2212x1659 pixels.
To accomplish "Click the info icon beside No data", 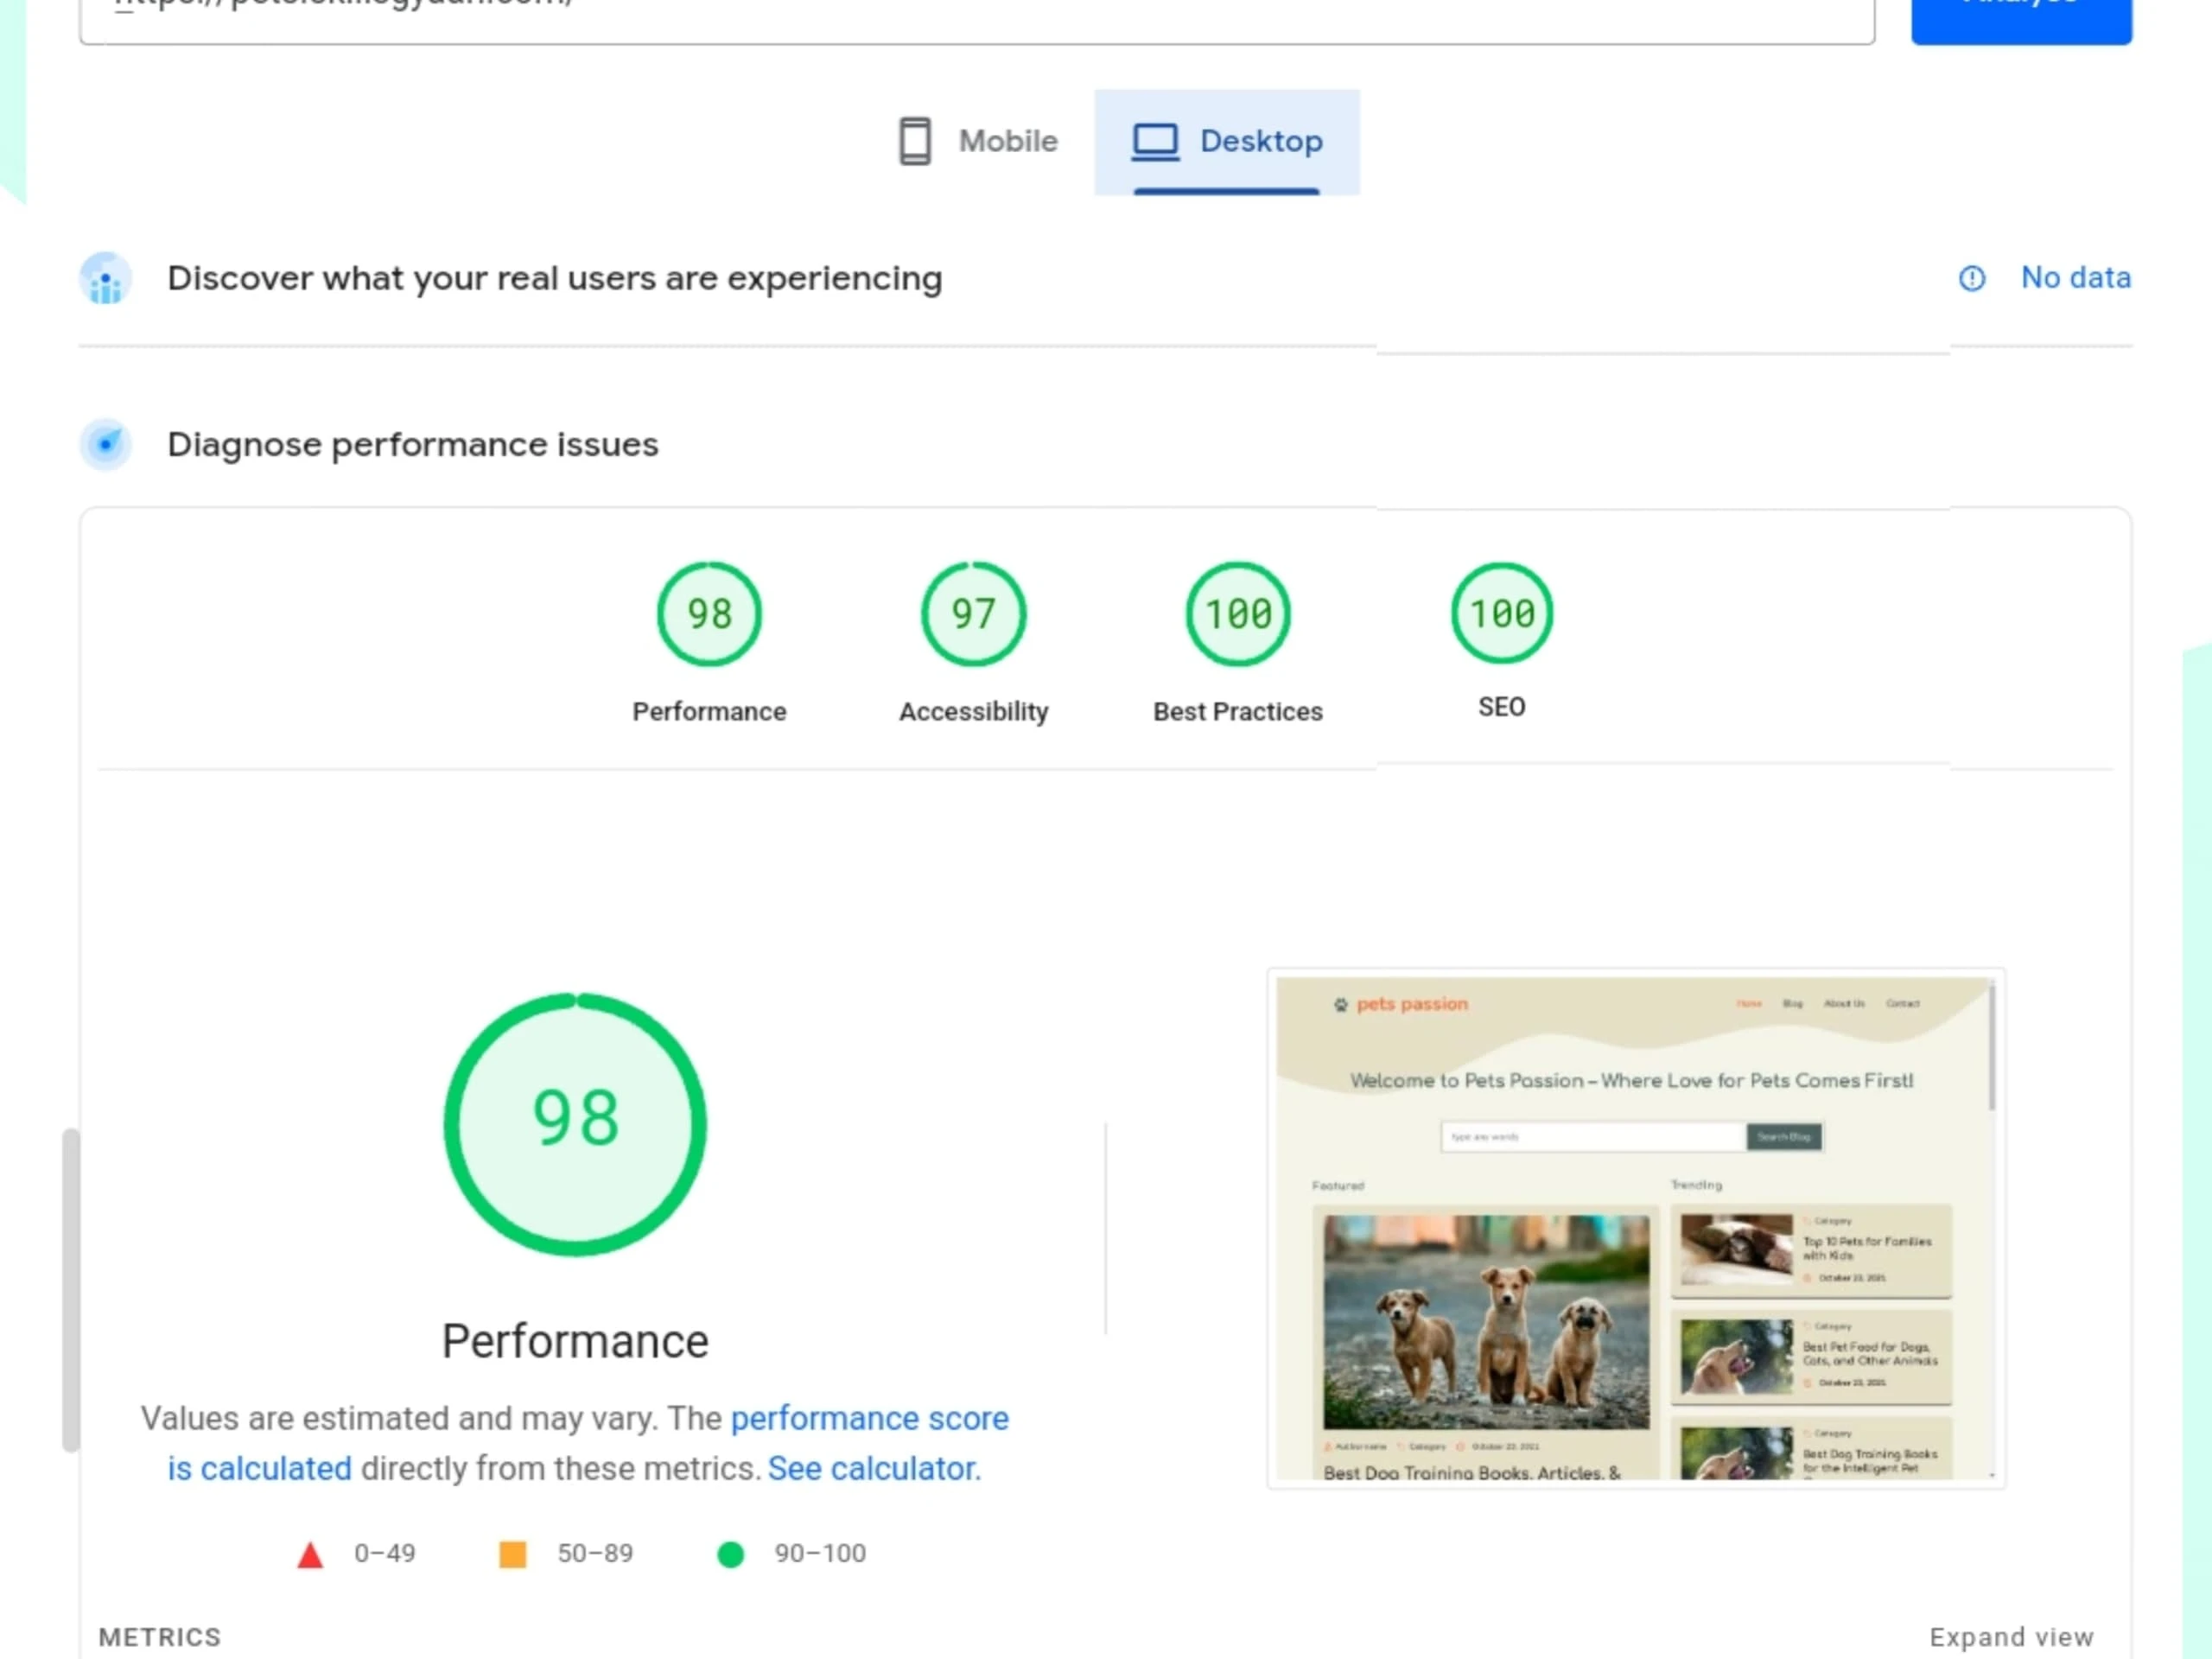I will [x=1971, y=279].
